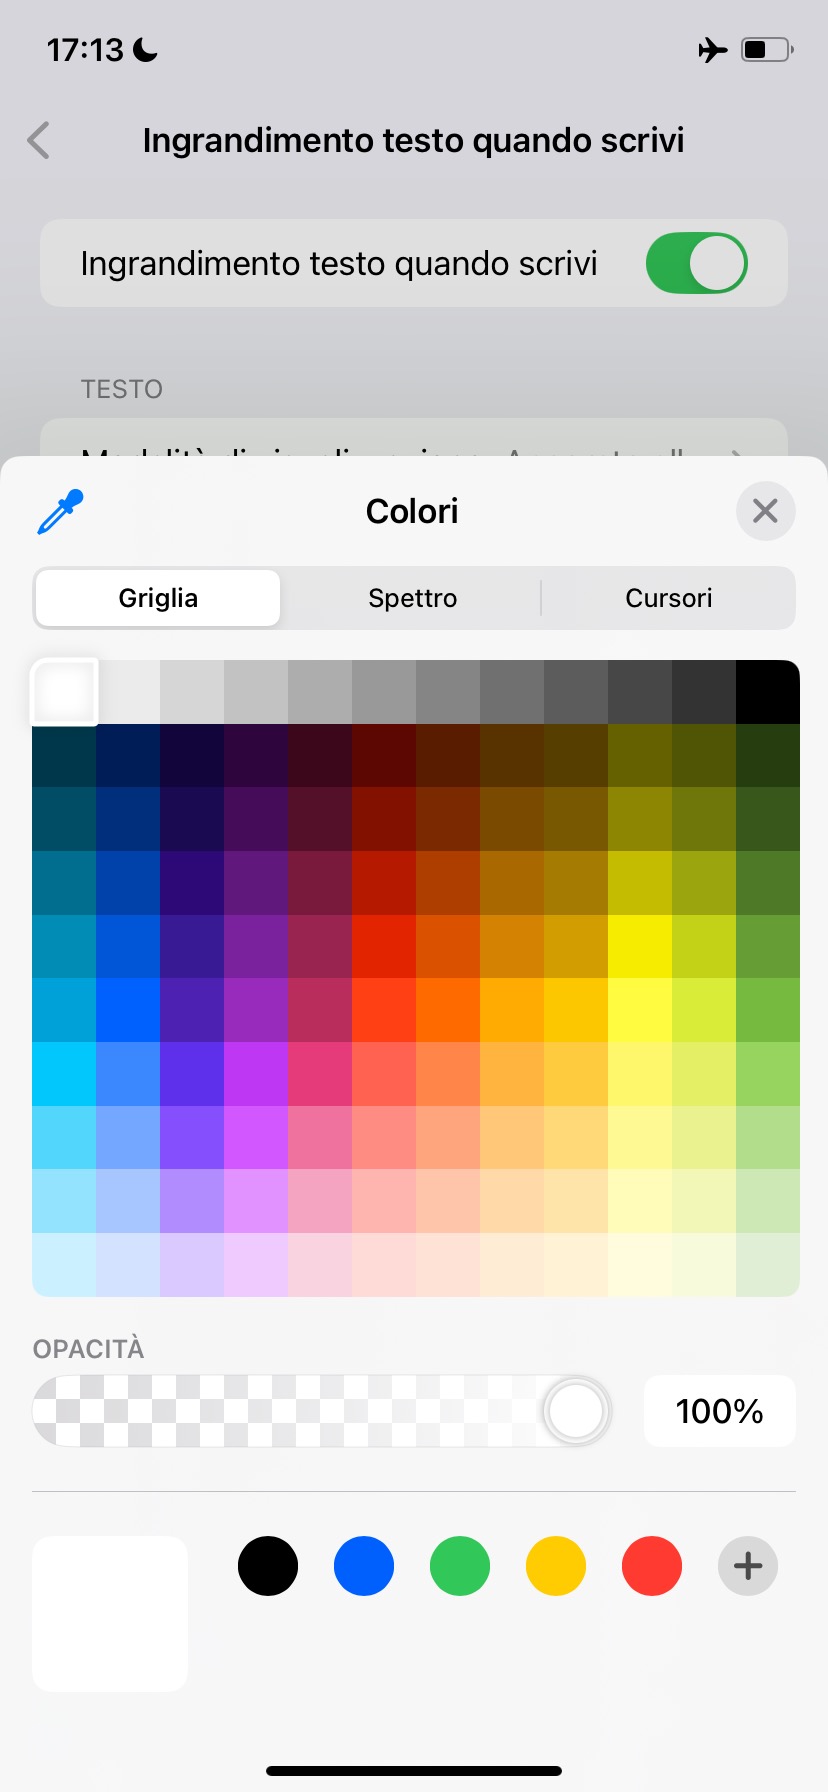Switch to the Griglia tab
828x1792 pixels.
pos(158,598)
